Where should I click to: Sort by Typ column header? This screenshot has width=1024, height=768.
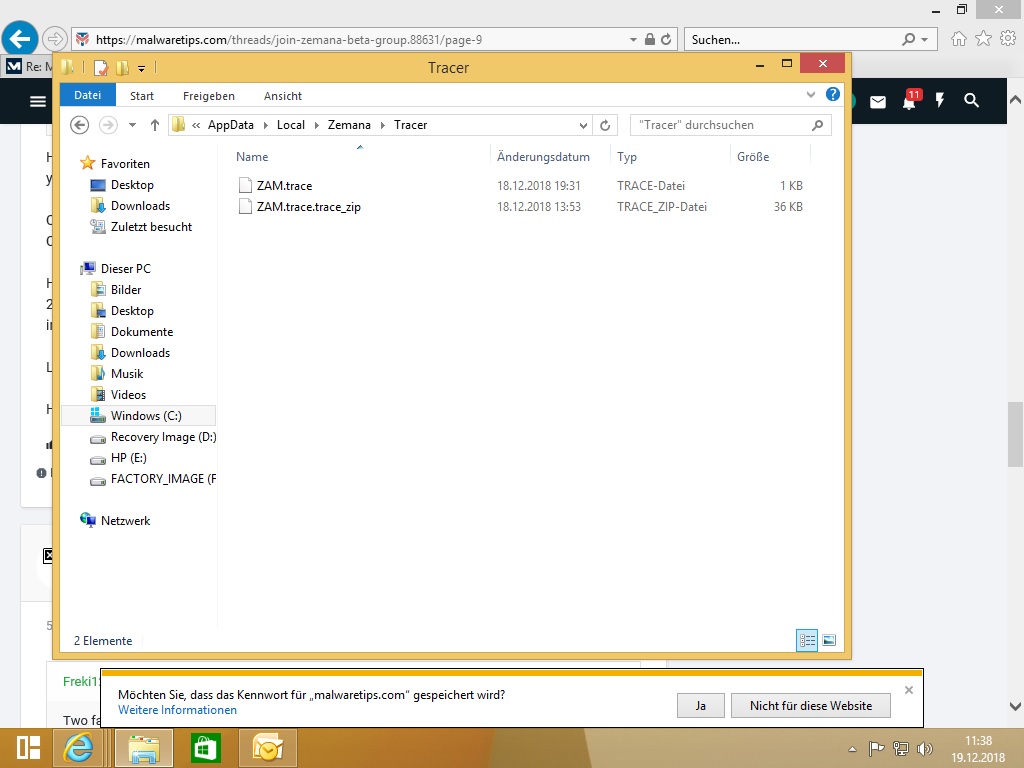pyautogui.click(x=669, y=157)
